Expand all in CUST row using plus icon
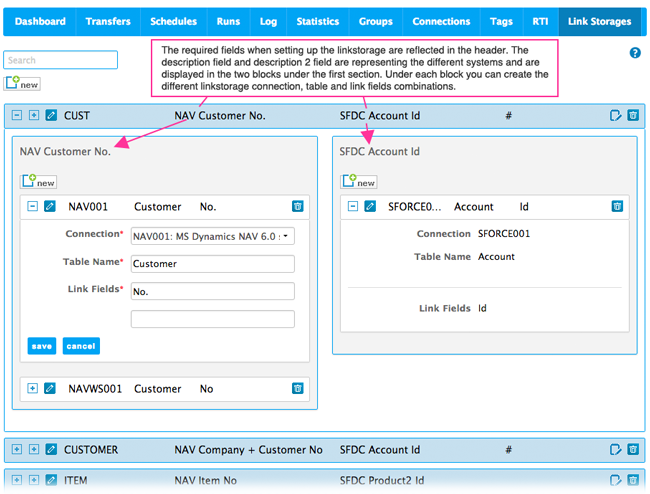The image size is (650, 494). pyautogui.click(x=34, y=115)
